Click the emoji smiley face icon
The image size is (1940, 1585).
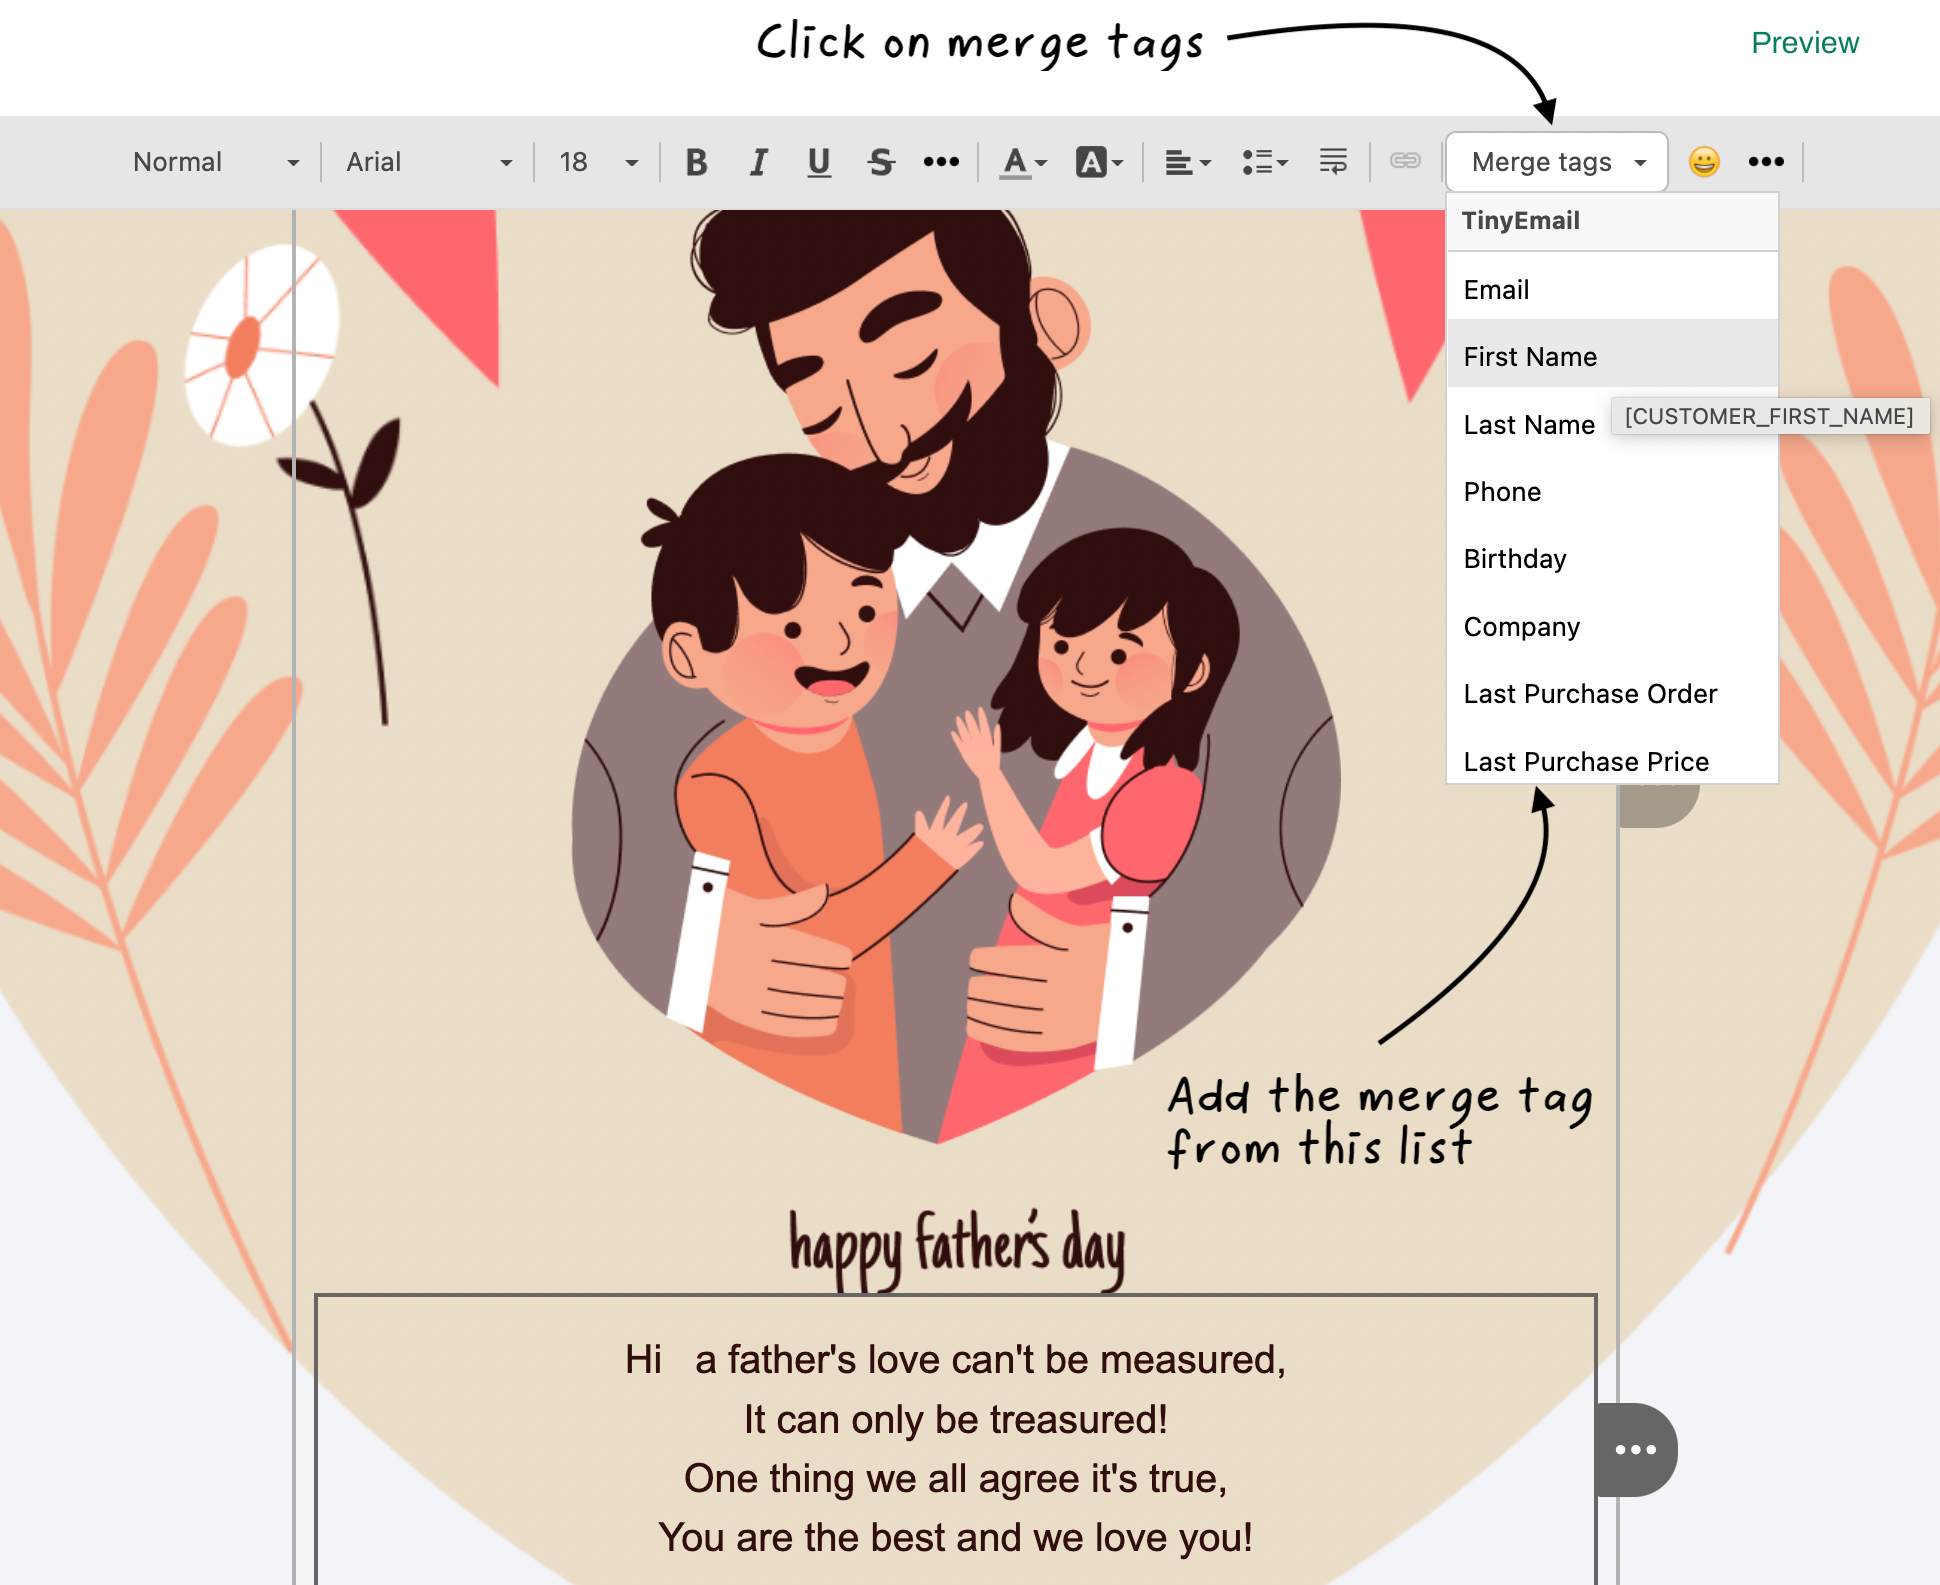click(1703, 161)
